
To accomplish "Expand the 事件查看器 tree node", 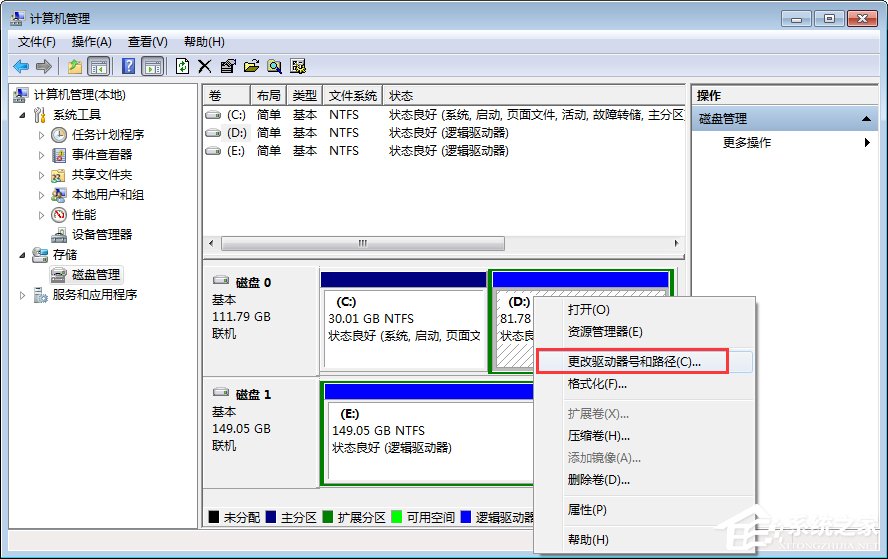I will (41, 155).
